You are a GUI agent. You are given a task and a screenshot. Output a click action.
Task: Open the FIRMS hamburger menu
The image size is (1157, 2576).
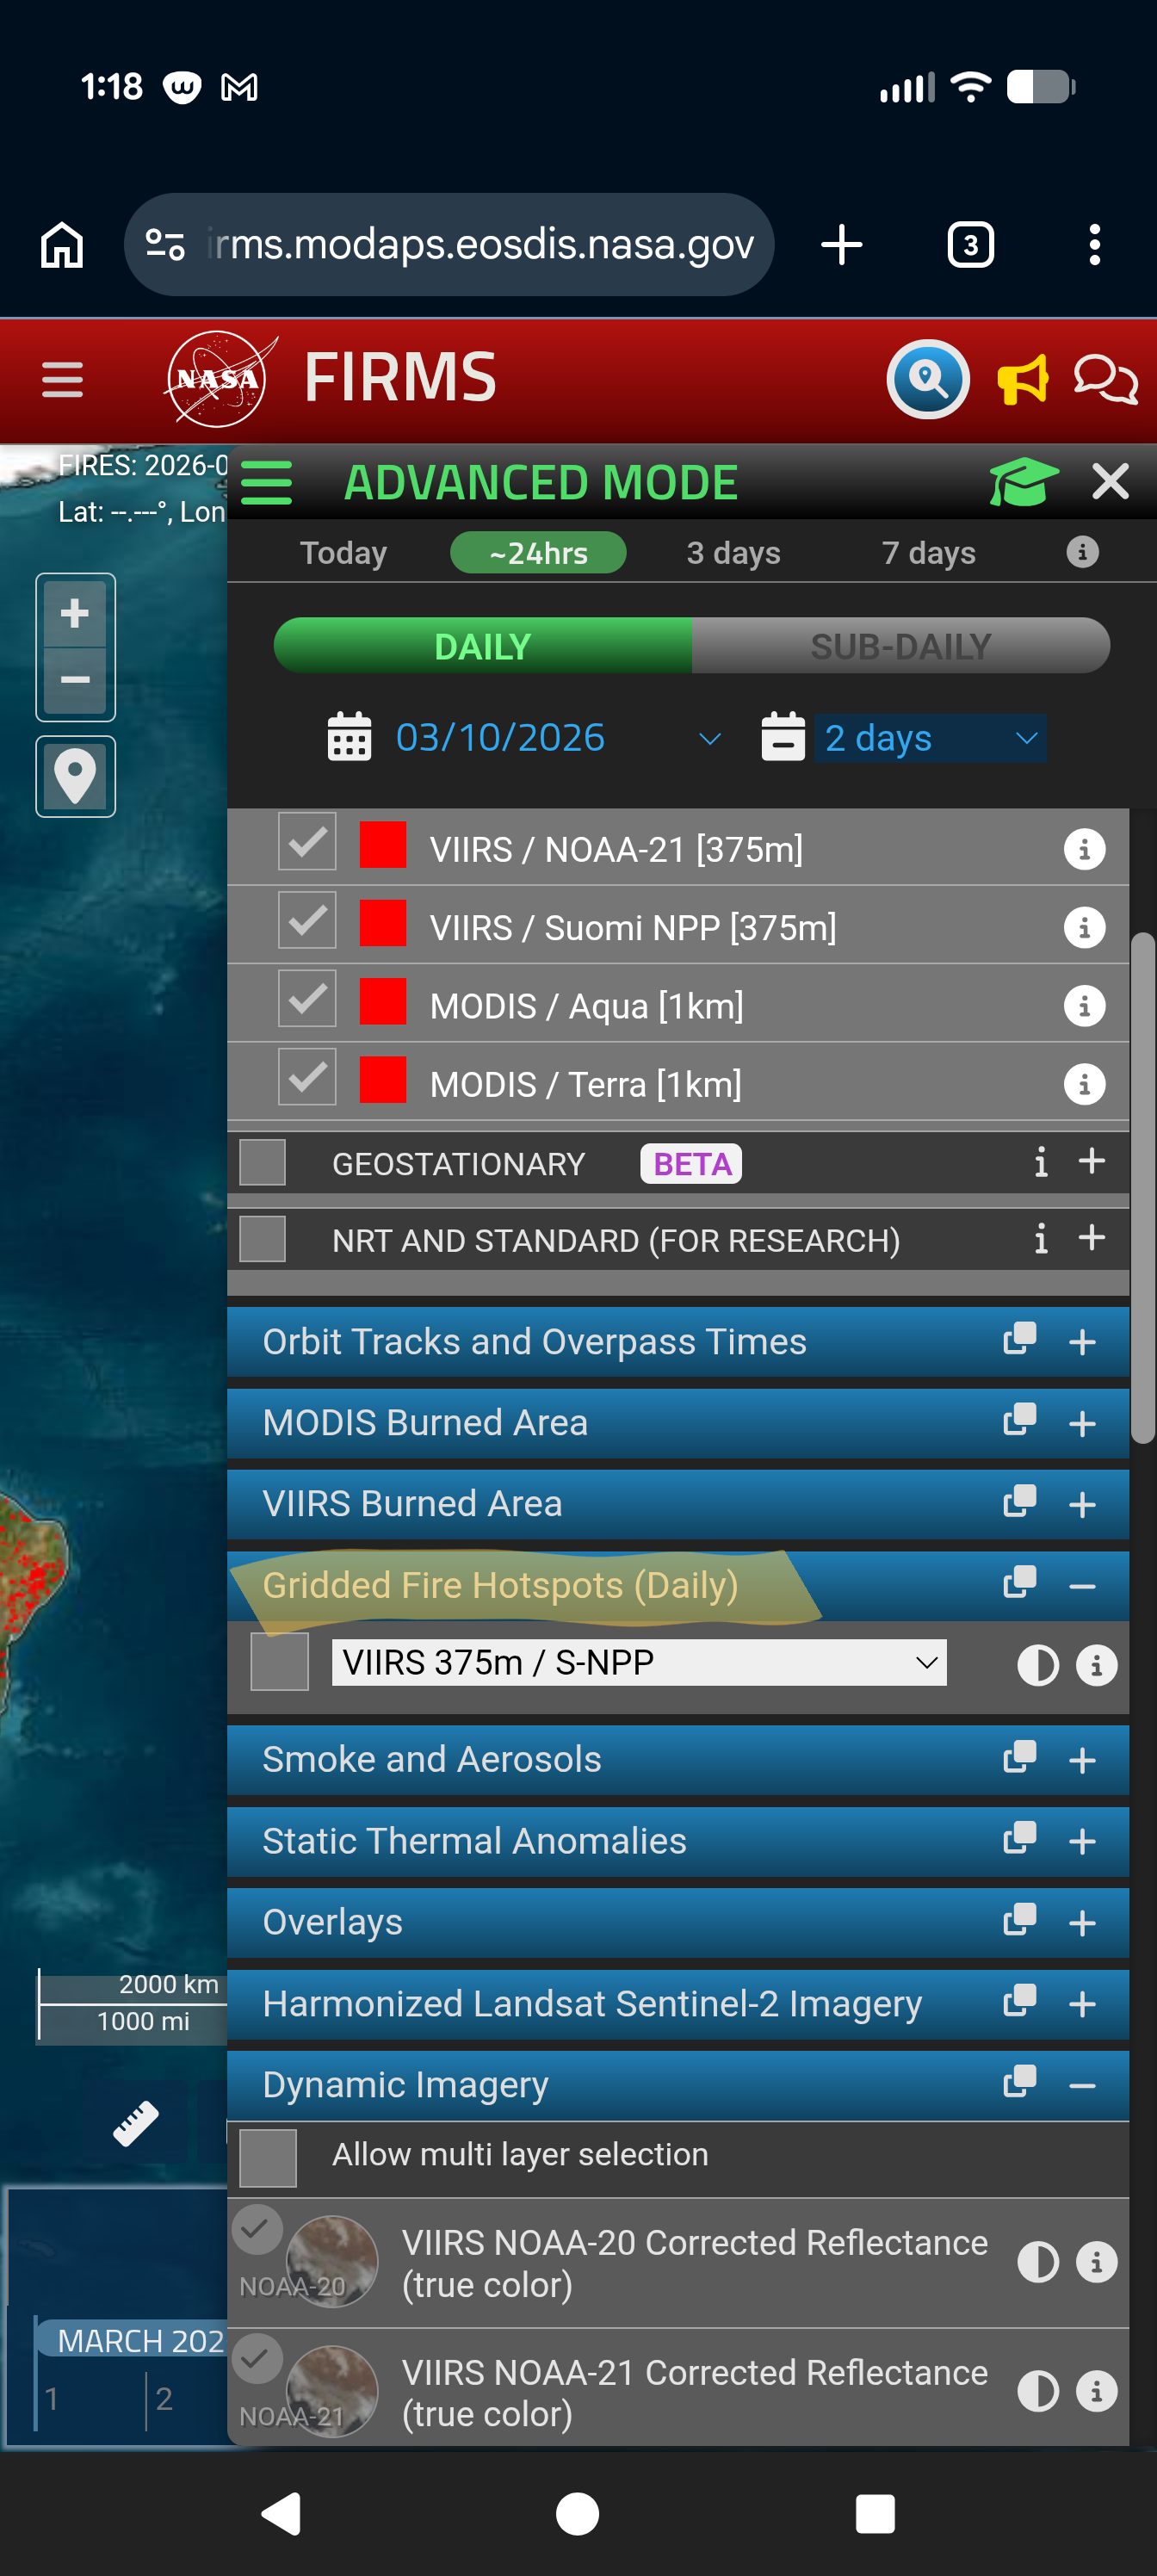[x=62, y=380]
